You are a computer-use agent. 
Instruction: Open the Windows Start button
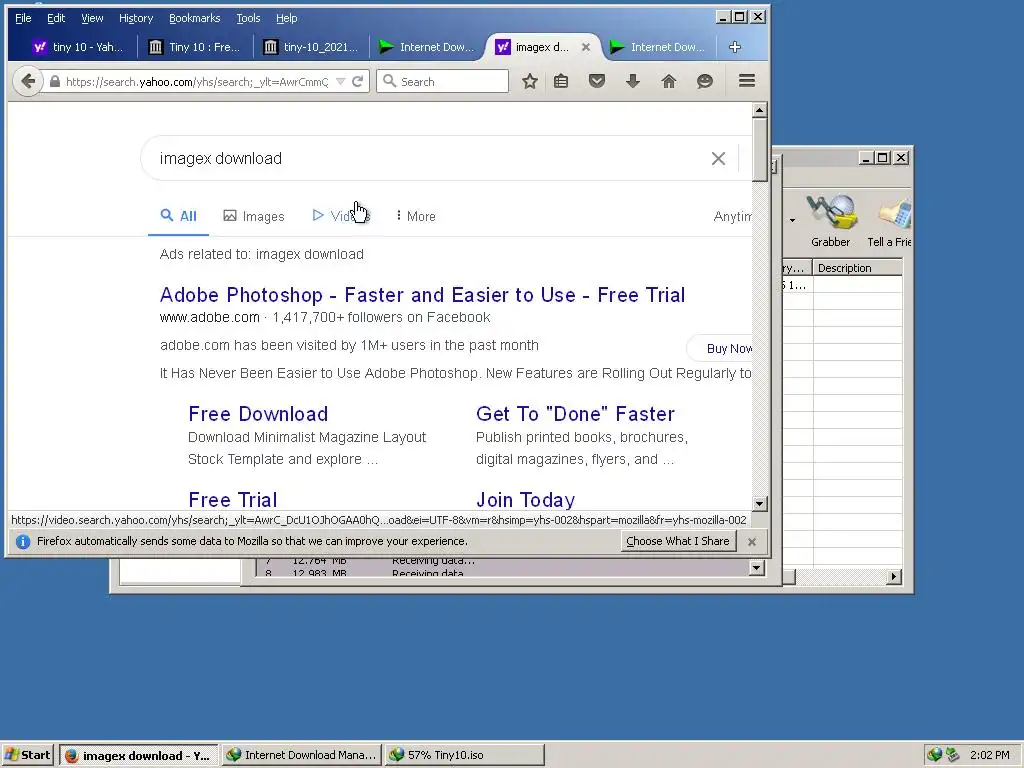pos(28,756)
